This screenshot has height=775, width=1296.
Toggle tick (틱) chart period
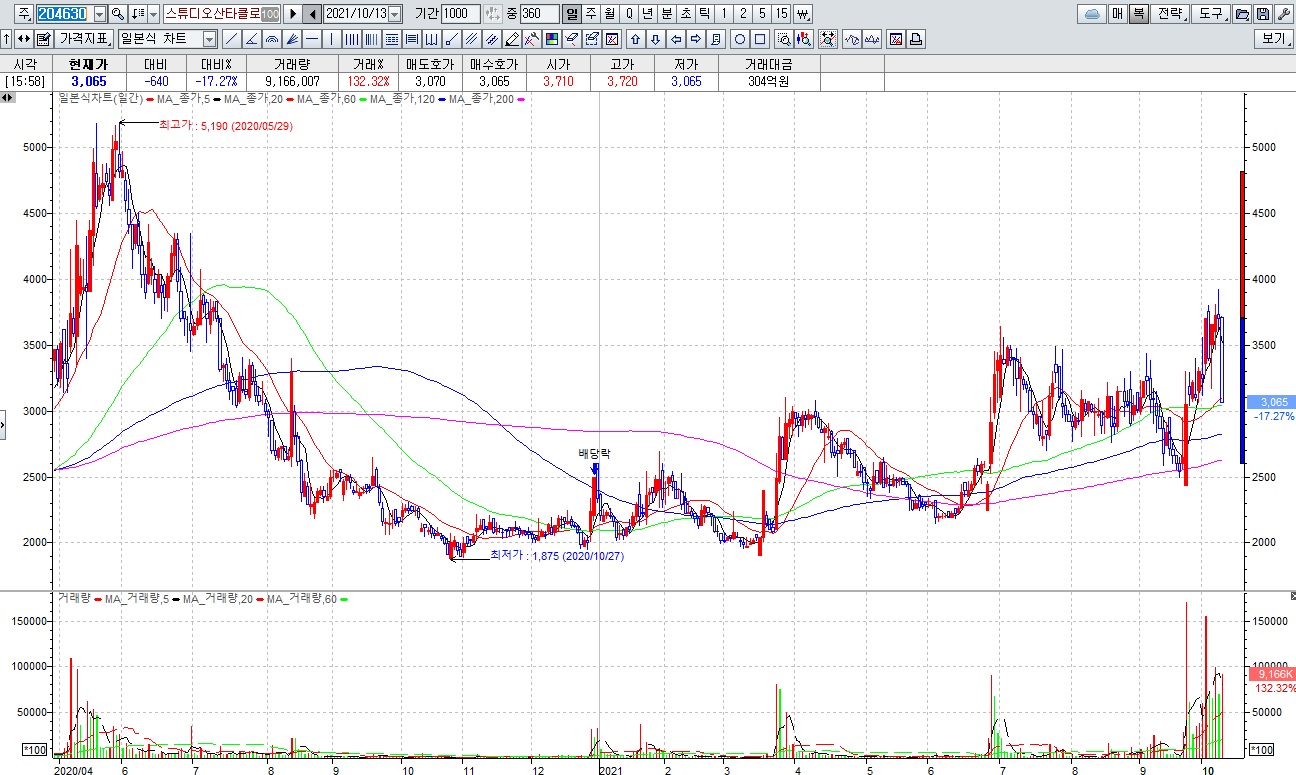pos(705,14)
